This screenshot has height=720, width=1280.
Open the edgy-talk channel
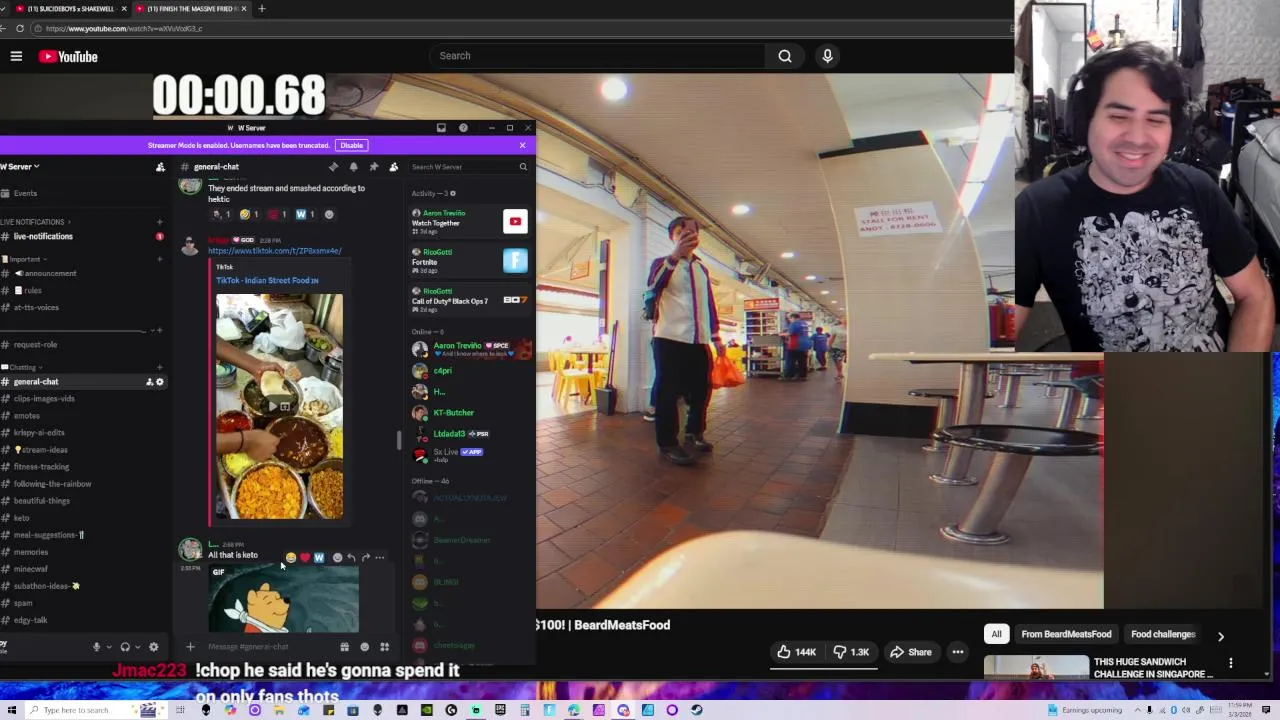(30, 620)
